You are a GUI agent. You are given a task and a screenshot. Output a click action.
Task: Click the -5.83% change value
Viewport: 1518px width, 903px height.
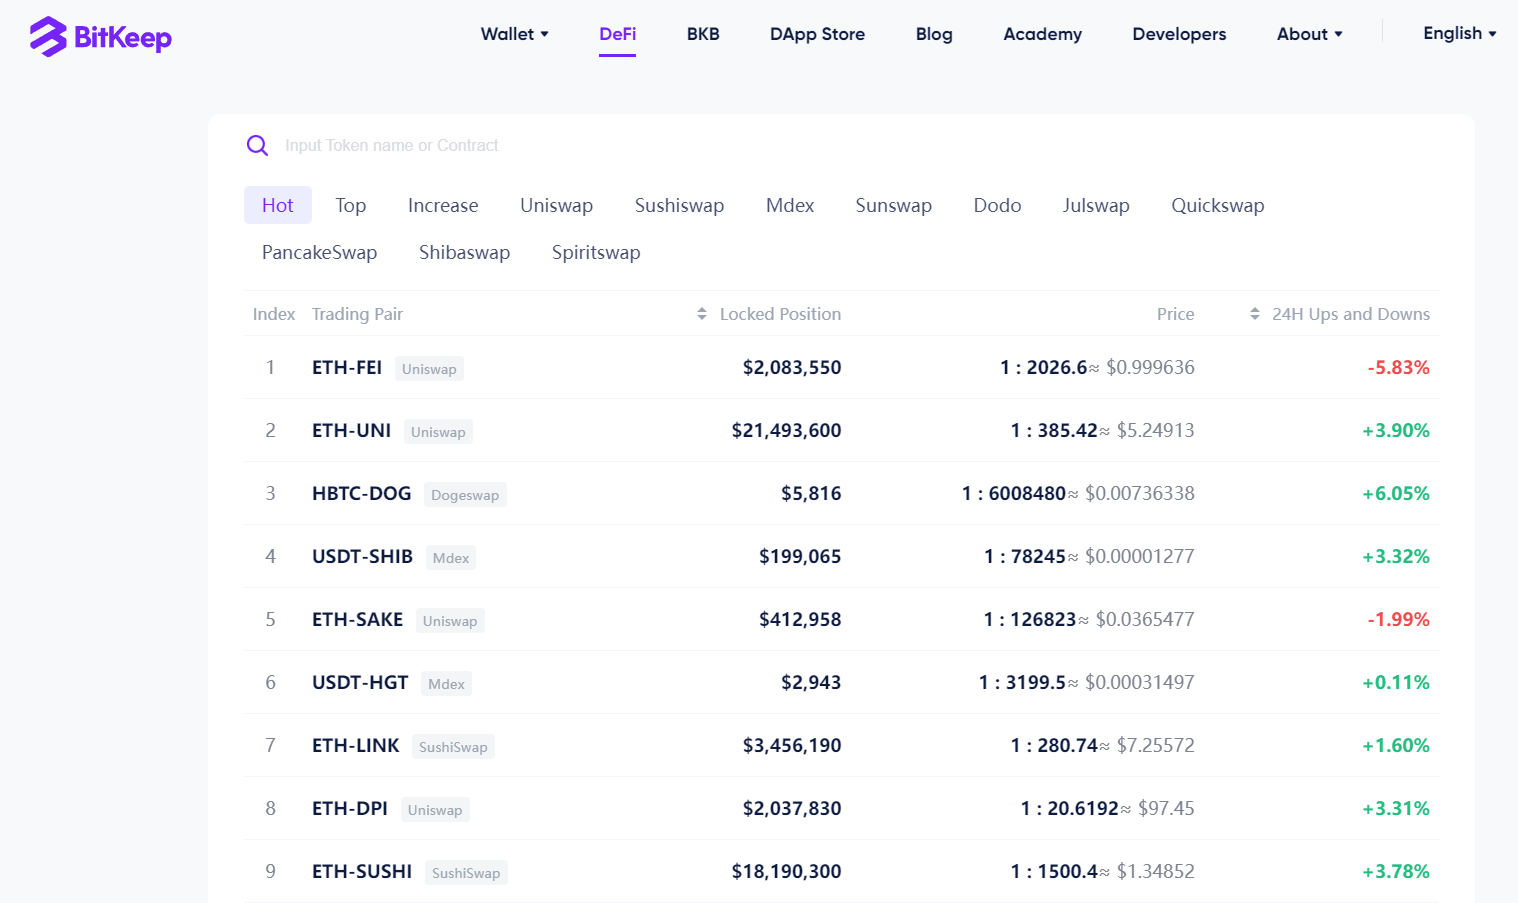tap(1398, 367)
